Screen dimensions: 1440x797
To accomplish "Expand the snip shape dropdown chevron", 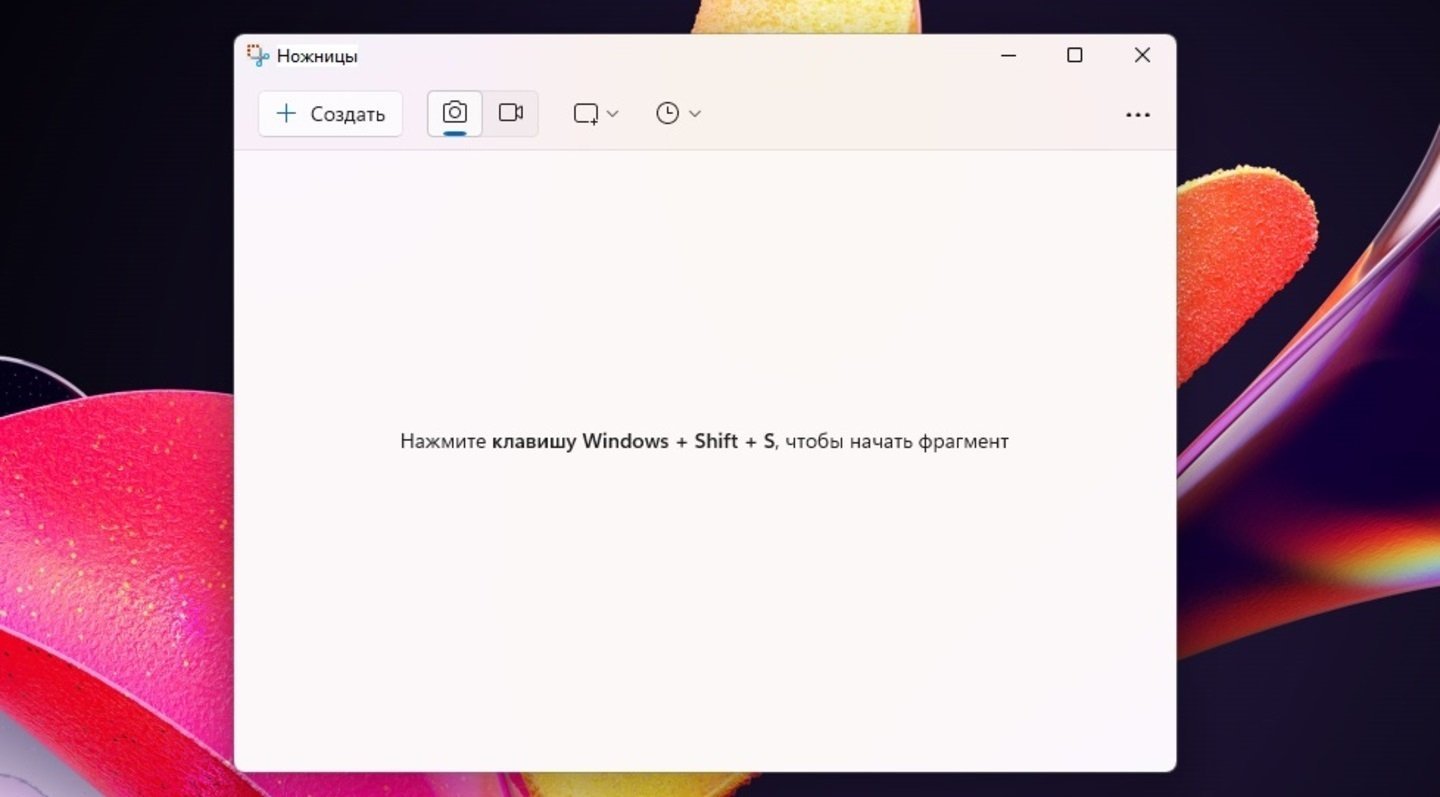I will pyautogui.click(x=613, y=114).
